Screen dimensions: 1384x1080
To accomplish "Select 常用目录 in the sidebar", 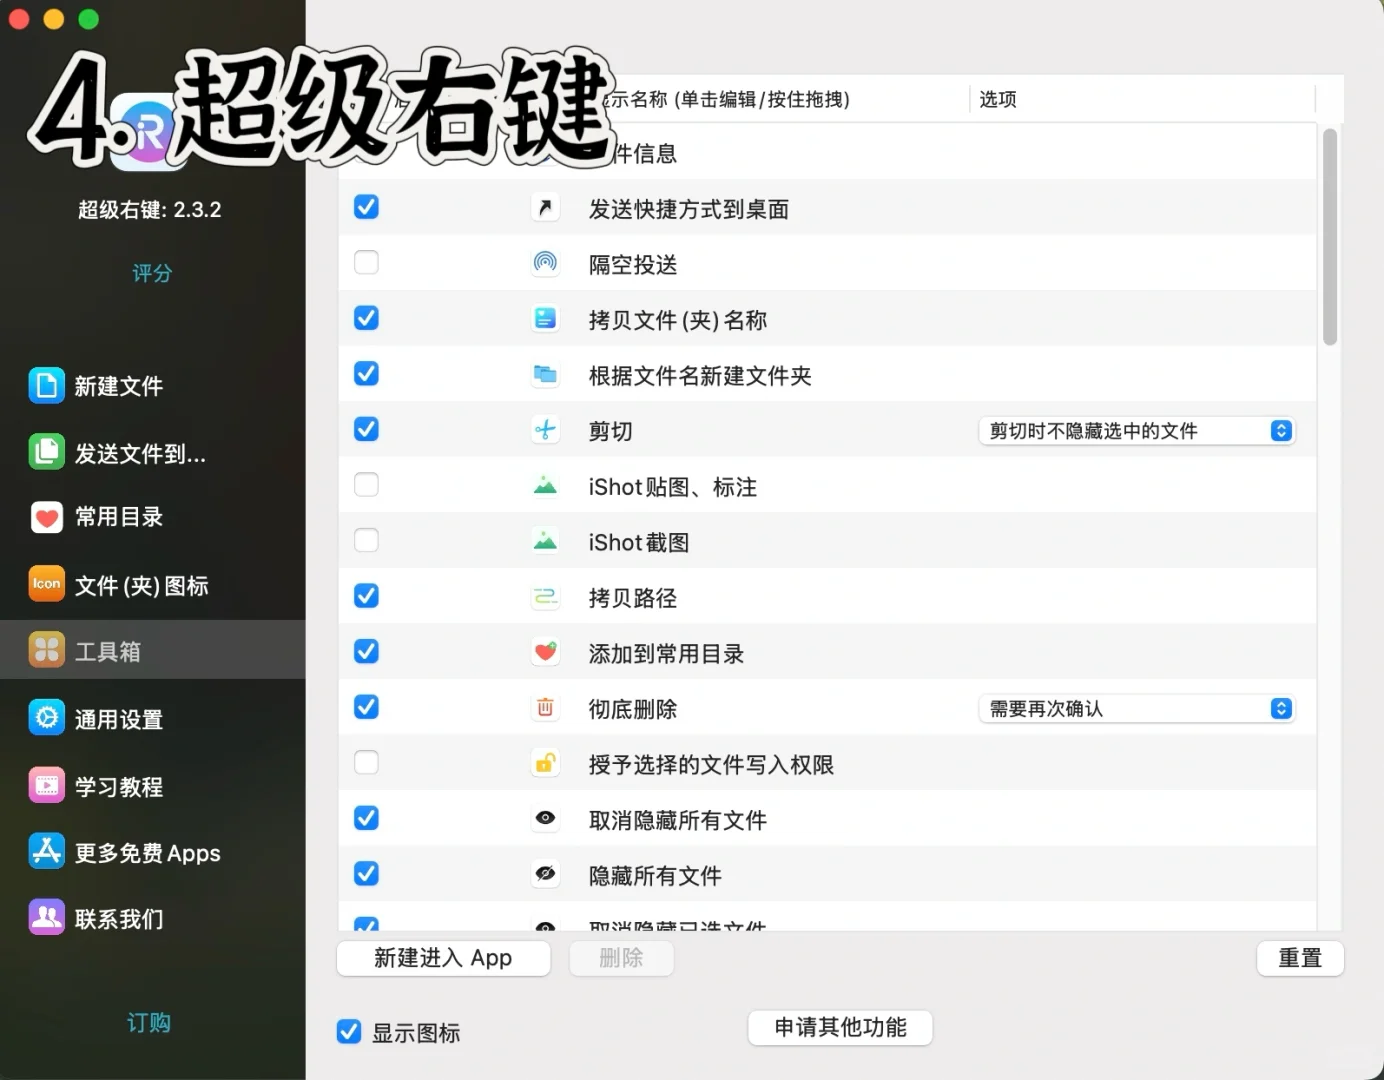I will tap(117, 518).
